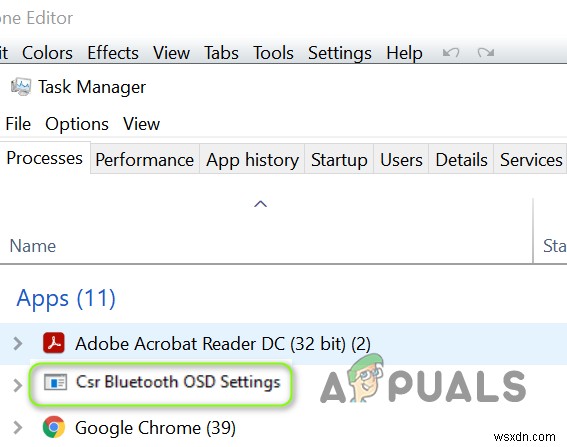The image size is (567, 447).
Task: Open the Tools menu in editor
Action: 273,53
